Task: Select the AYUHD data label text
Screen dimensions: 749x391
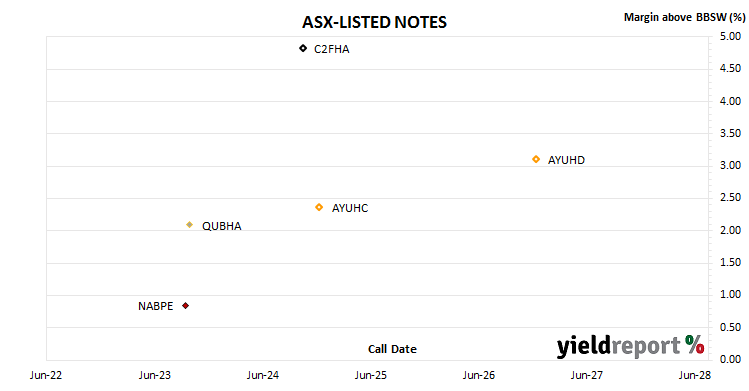Action: click(566, 160)
